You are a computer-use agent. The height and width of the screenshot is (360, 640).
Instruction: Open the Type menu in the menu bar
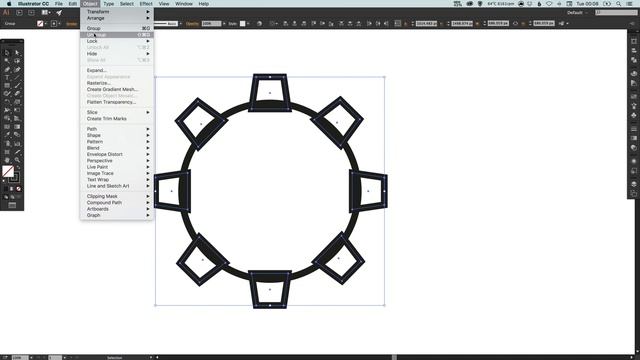point(109,4)
